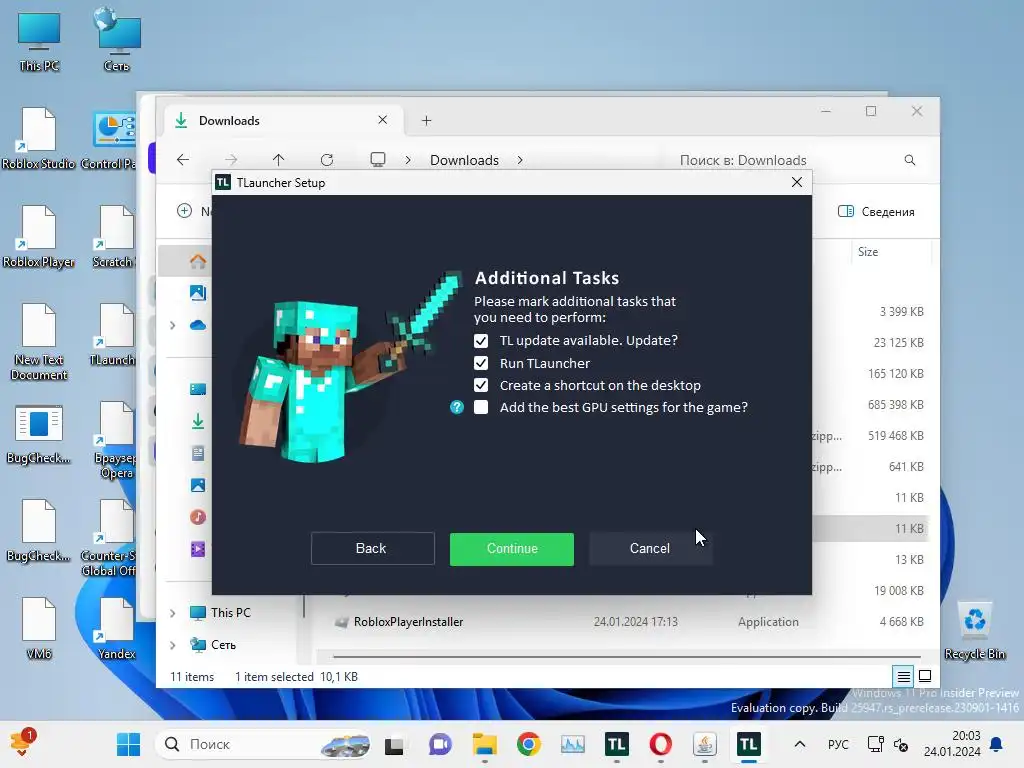Open notifications bell in system tray

tap(997, 744)
